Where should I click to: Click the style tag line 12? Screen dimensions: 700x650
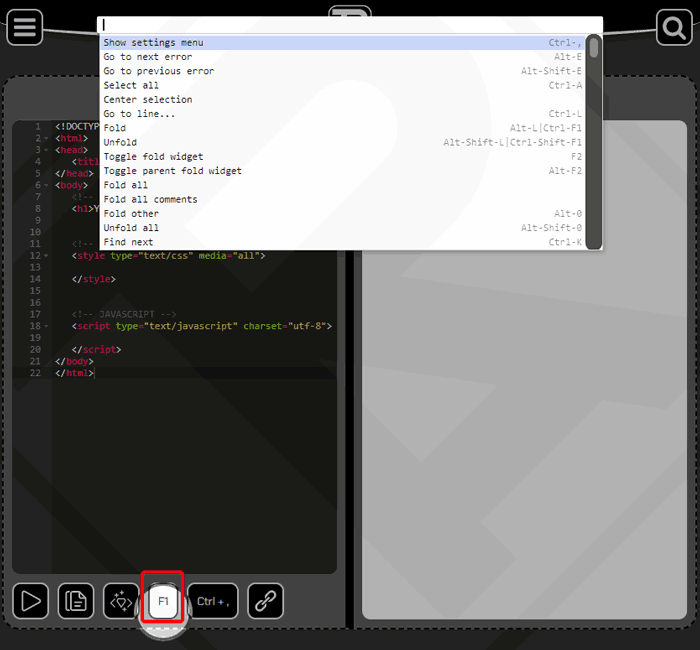pos(168,256)
